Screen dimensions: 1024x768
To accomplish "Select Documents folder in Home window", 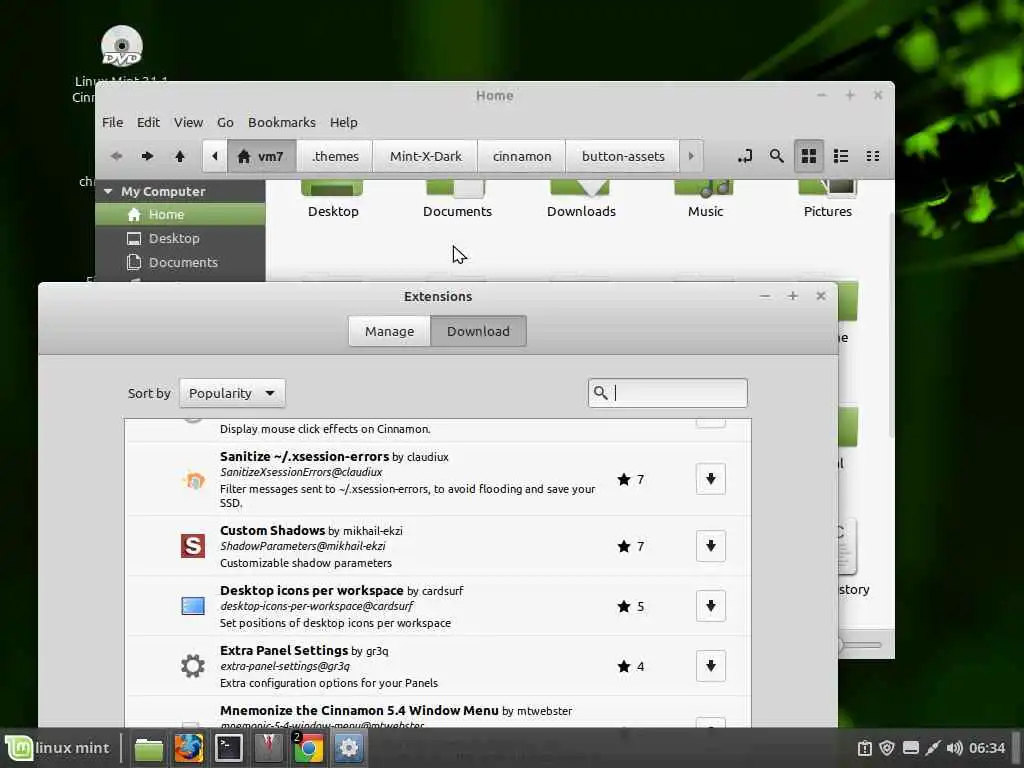I will 457,200.
